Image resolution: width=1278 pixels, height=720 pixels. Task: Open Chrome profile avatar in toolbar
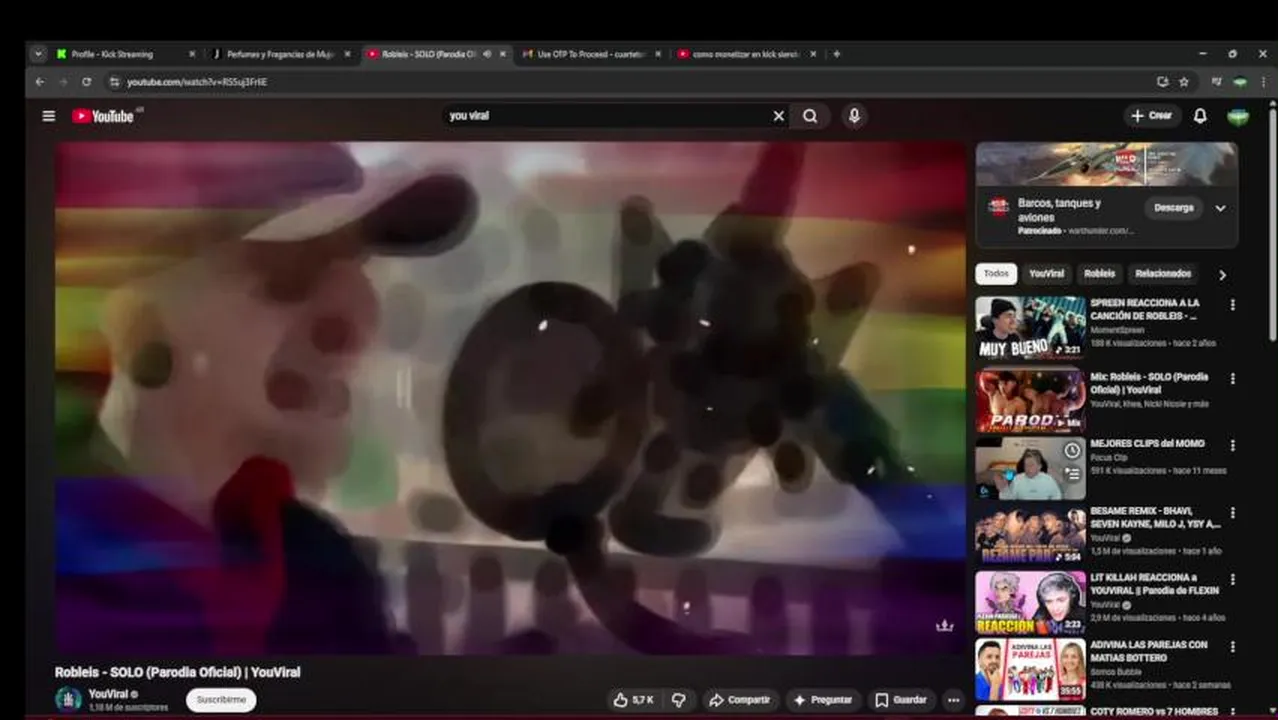point(1240,82)
